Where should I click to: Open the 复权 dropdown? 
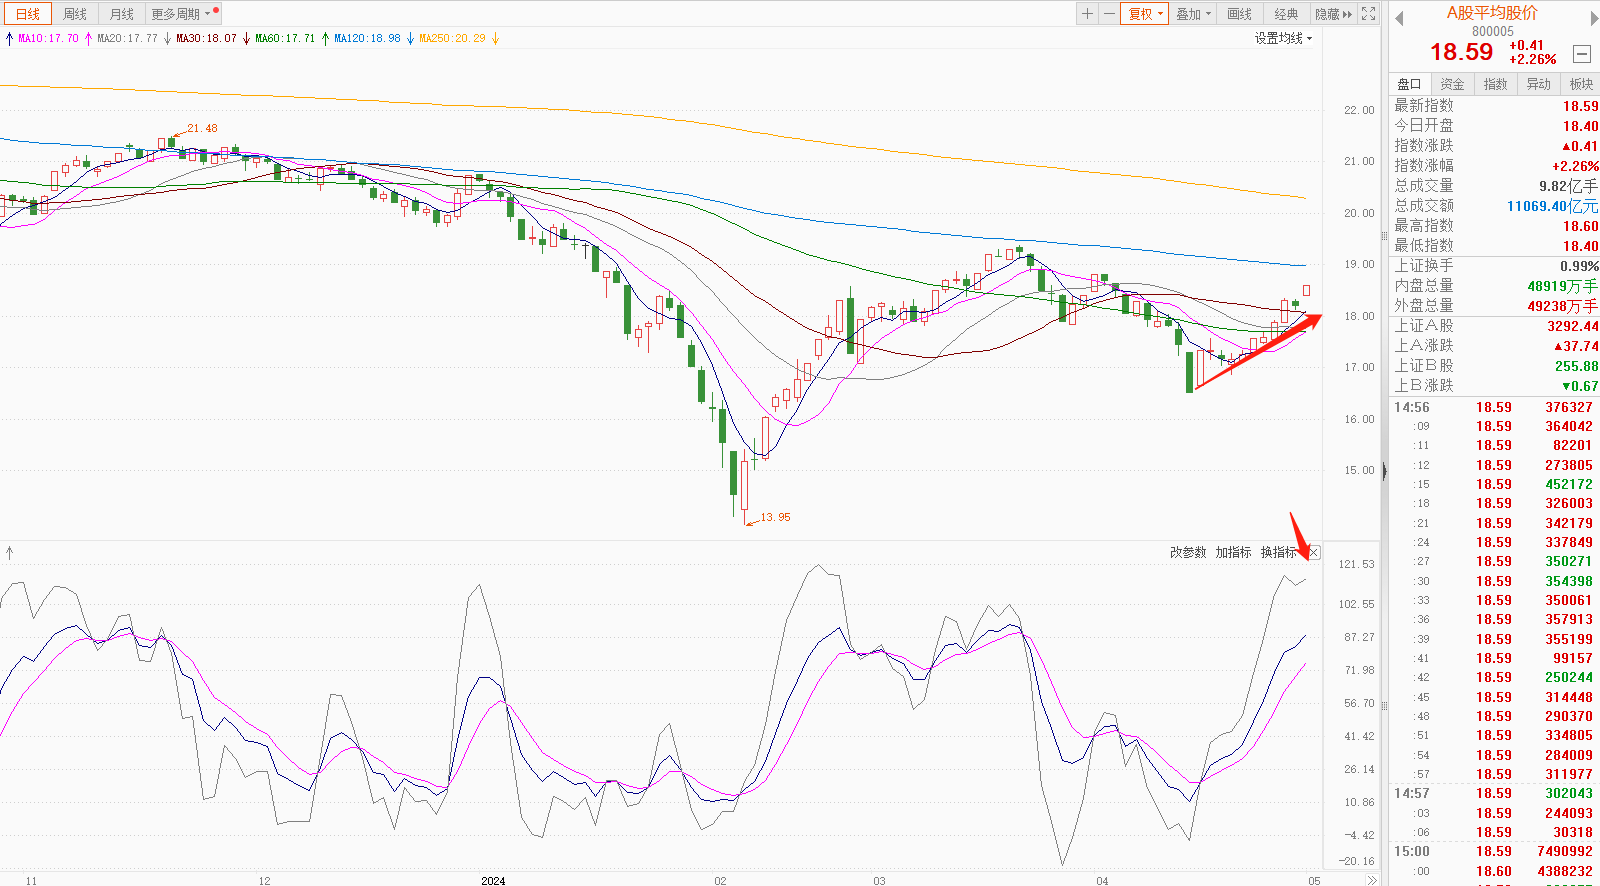pos(1144,14)
